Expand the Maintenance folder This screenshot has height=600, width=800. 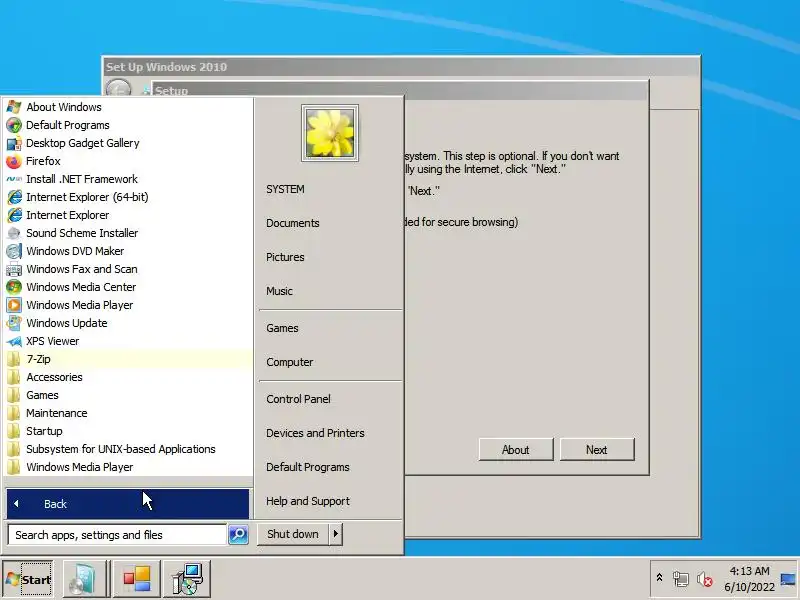click(x=129, y=413)
